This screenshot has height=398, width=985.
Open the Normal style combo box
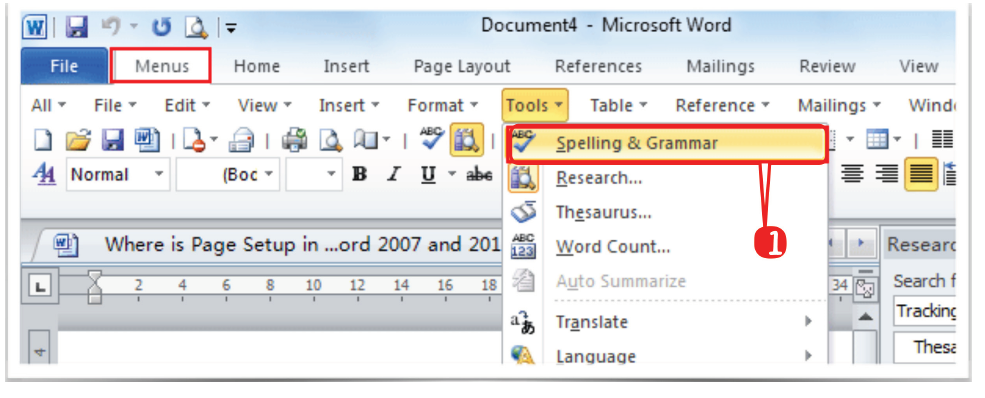(x=117, y=175)
